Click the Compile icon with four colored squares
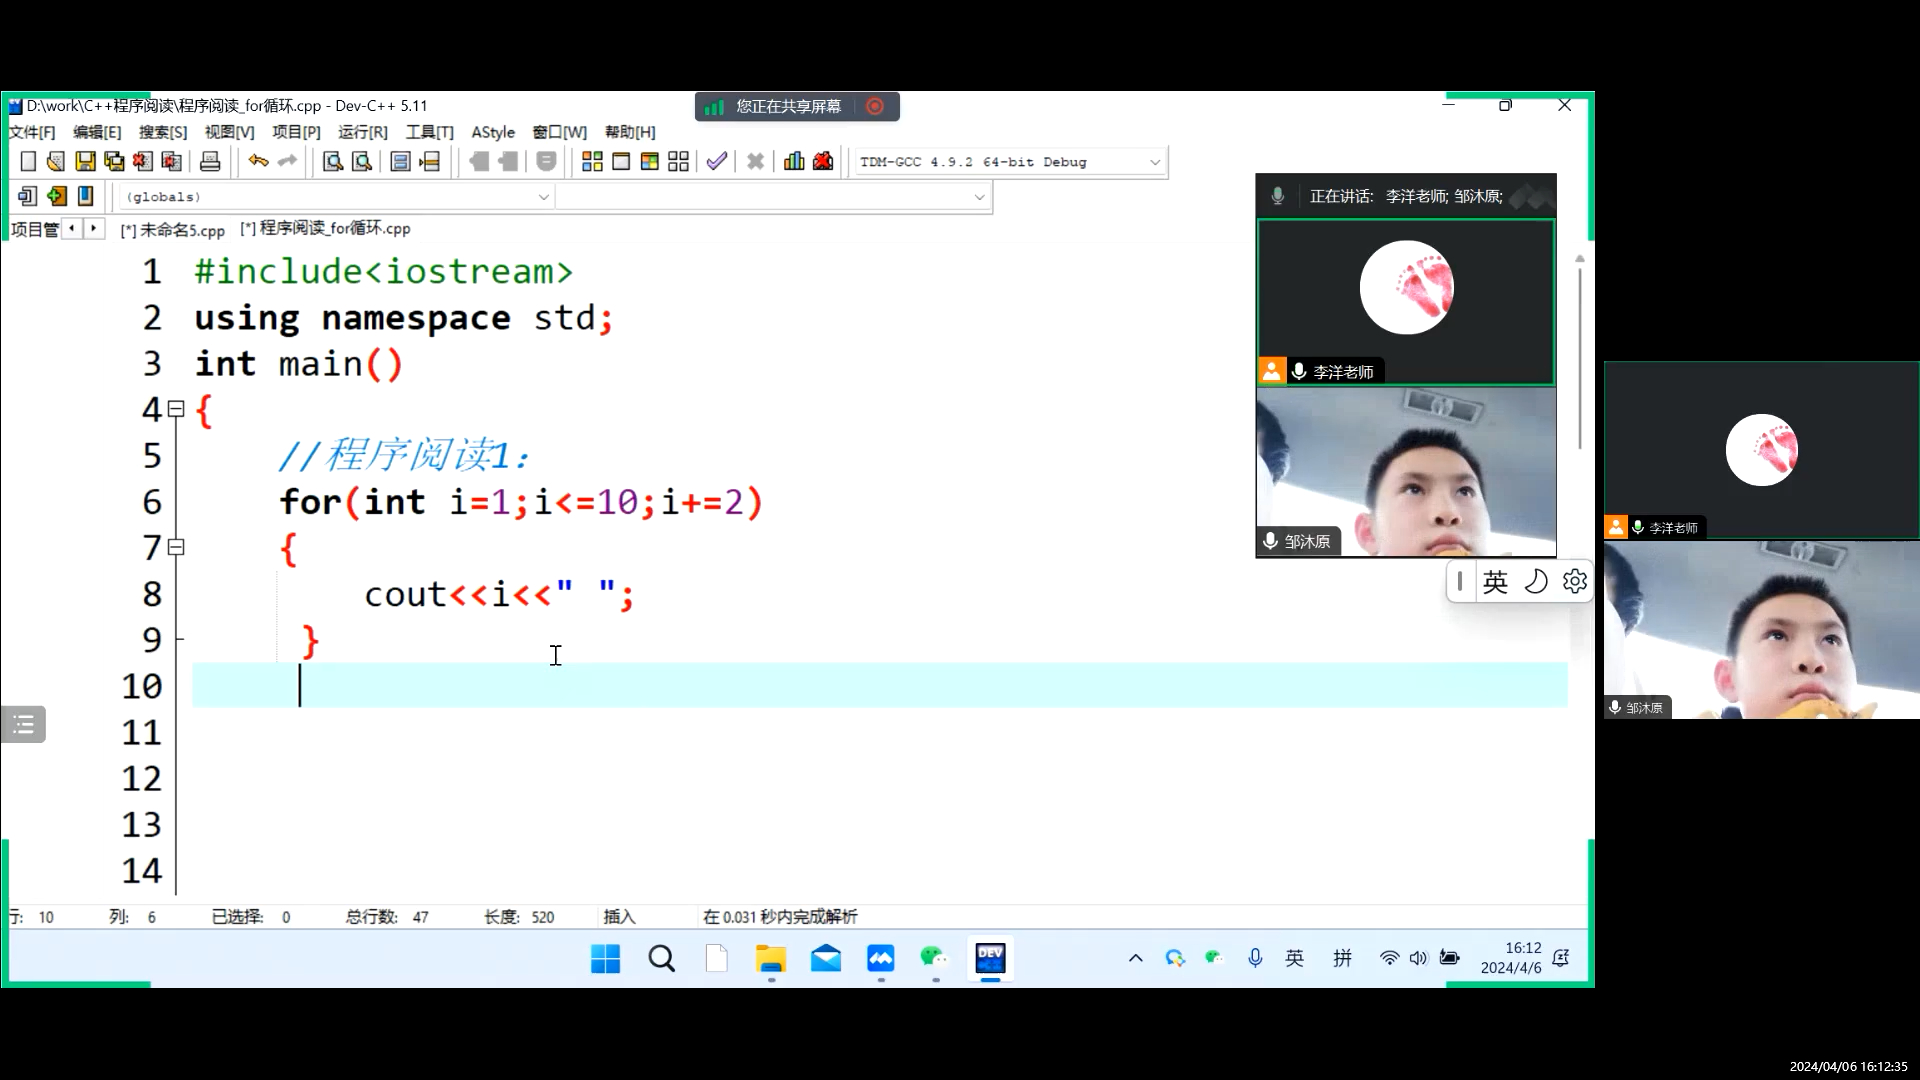Screen dimensions: 1920x1080 pyautogui.click(x=592, y=162)
